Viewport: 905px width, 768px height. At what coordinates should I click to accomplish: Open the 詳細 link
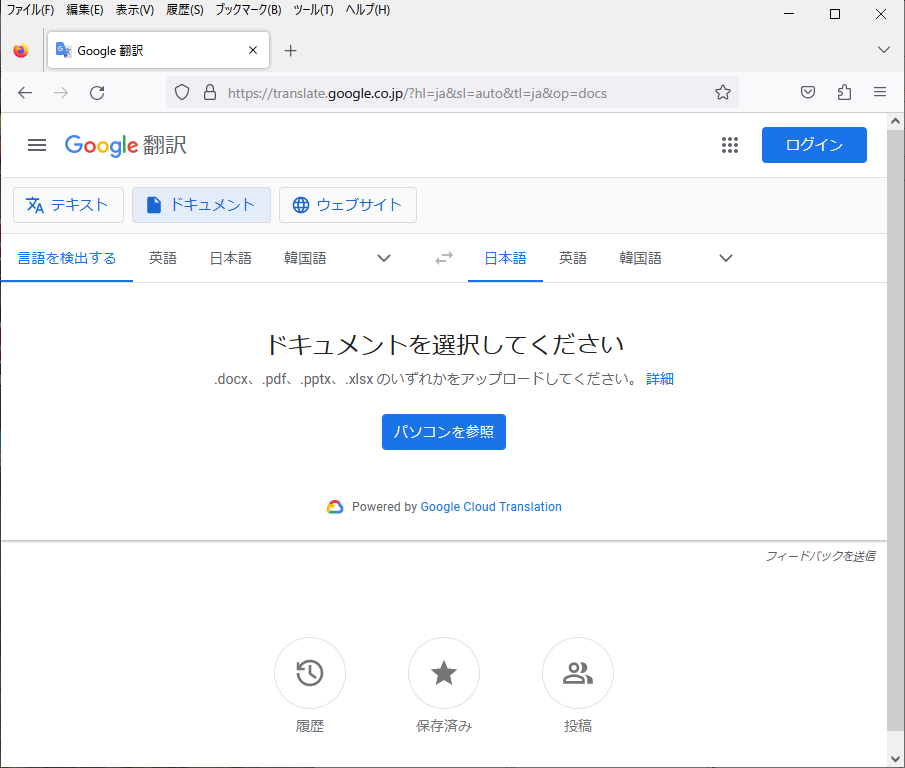point(660,379)
